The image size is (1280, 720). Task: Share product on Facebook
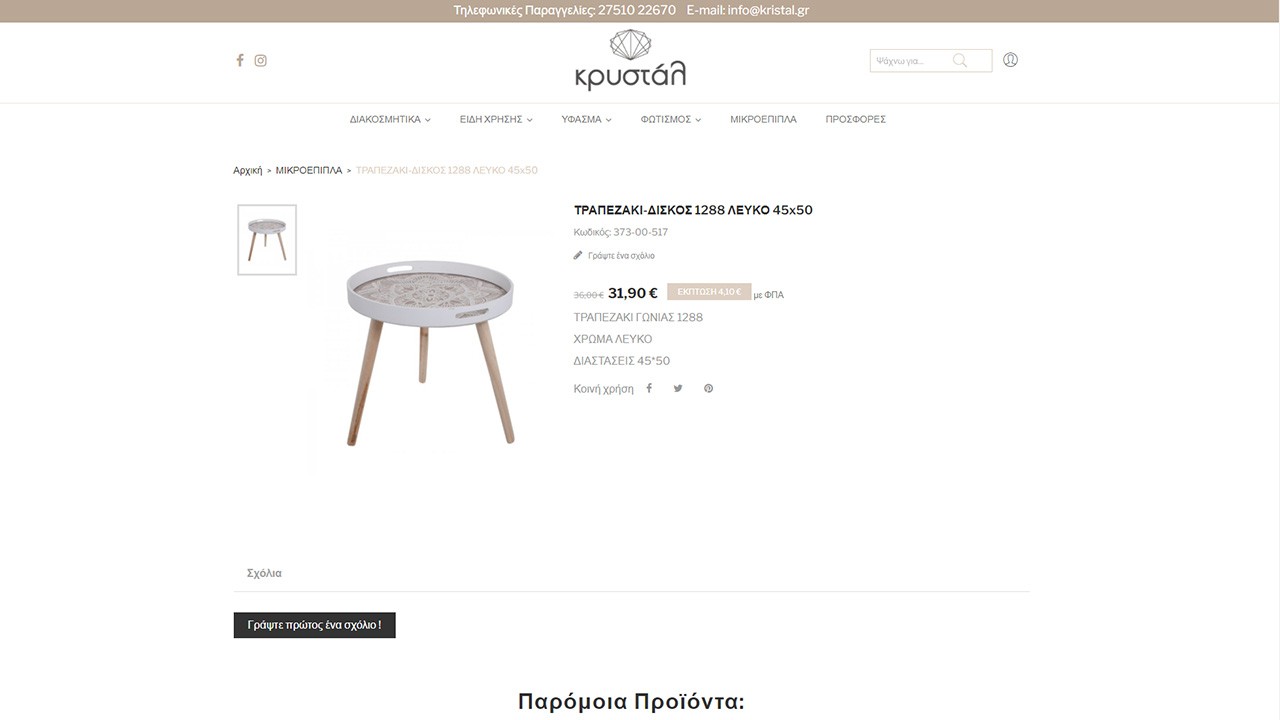coord(649,388)
